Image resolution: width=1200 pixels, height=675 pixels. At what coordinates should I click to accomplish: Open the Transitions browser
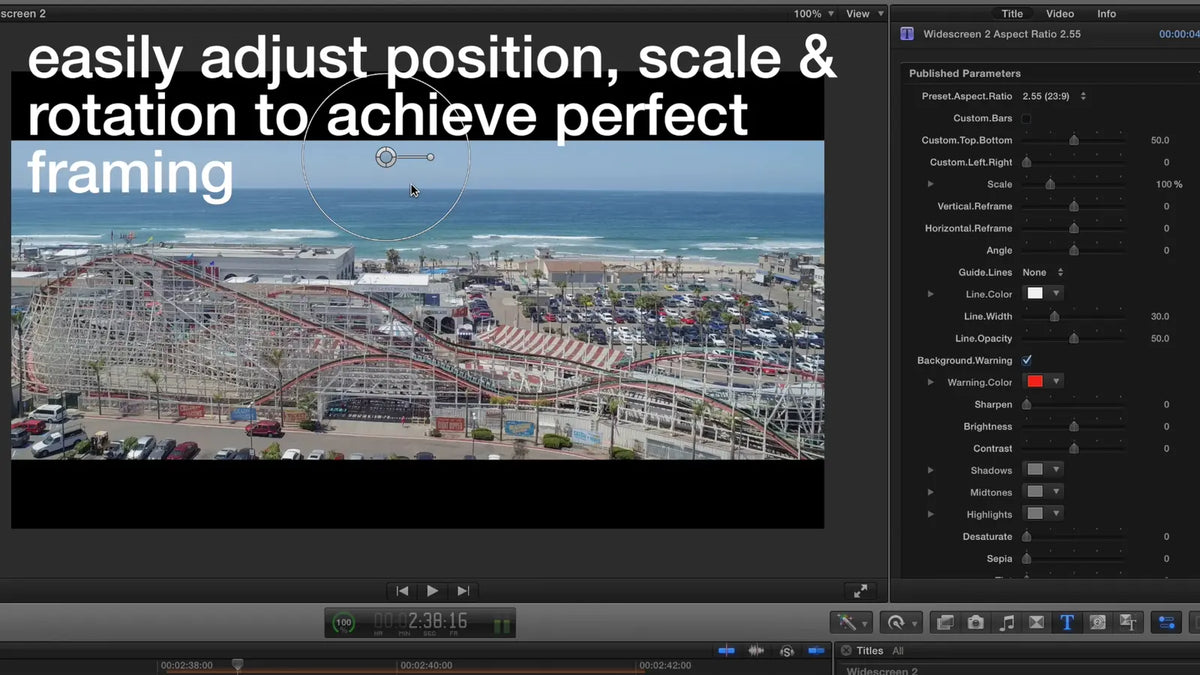[1036, 622]
